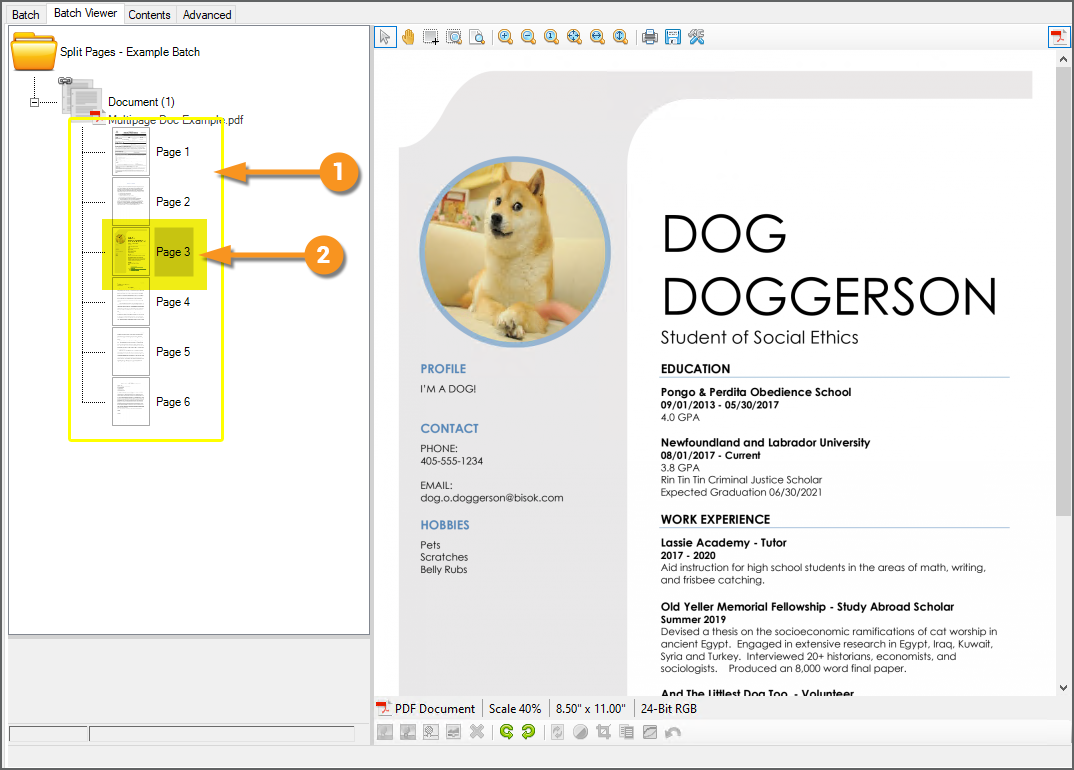Click the PDF icon at top right
The height and width of the screenshot is (770, 1074).
click(1059, 37)
